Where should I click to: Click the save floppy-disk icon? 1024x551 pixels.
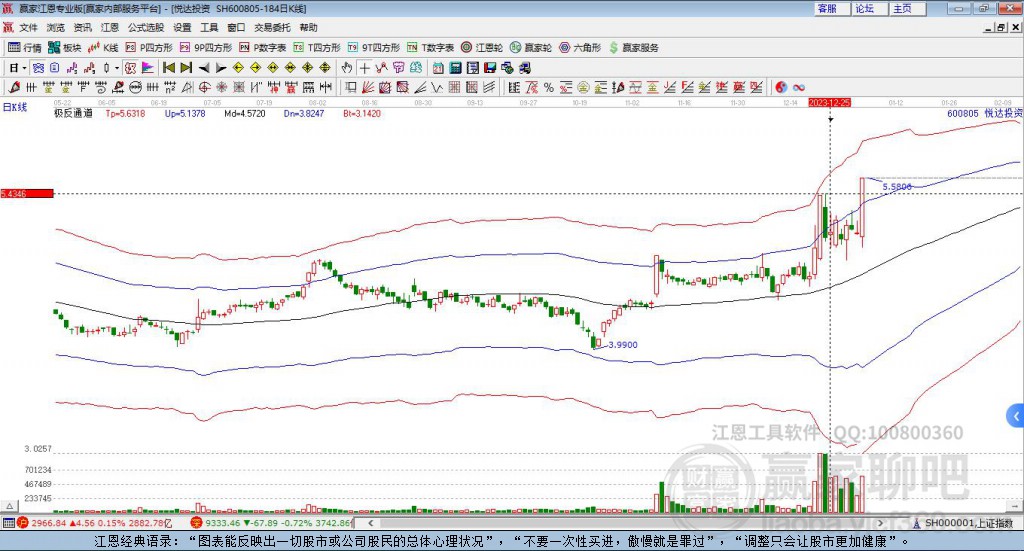pos(490,68)
